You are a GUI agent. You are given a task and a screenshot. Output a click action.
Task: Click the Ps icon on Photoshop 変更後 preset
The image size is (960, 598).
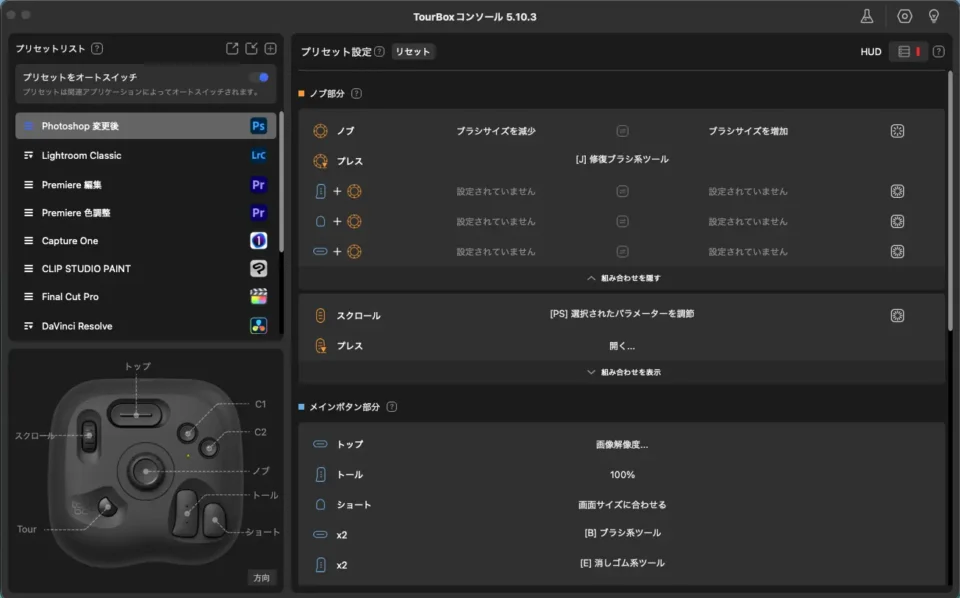click(x=258, y=125)
